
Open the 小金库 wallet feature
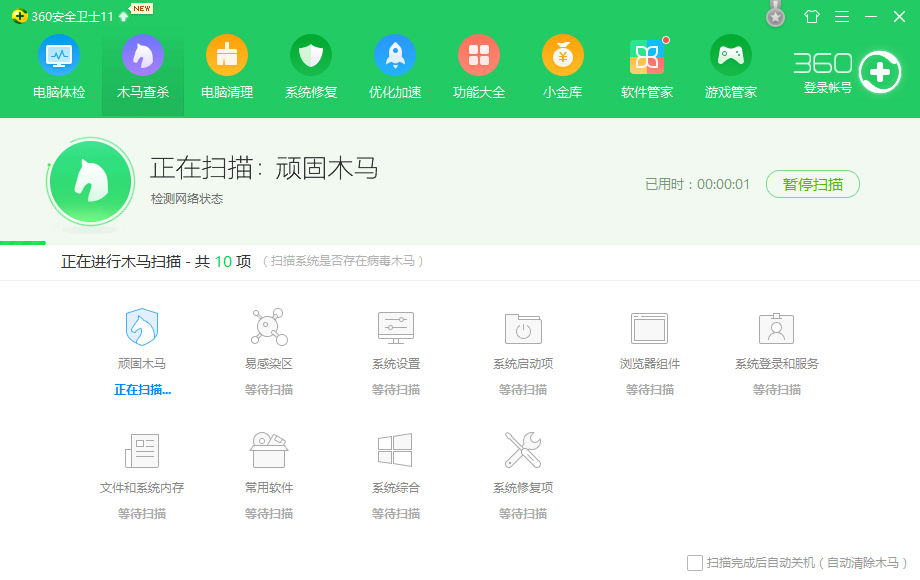click(562, 65)
